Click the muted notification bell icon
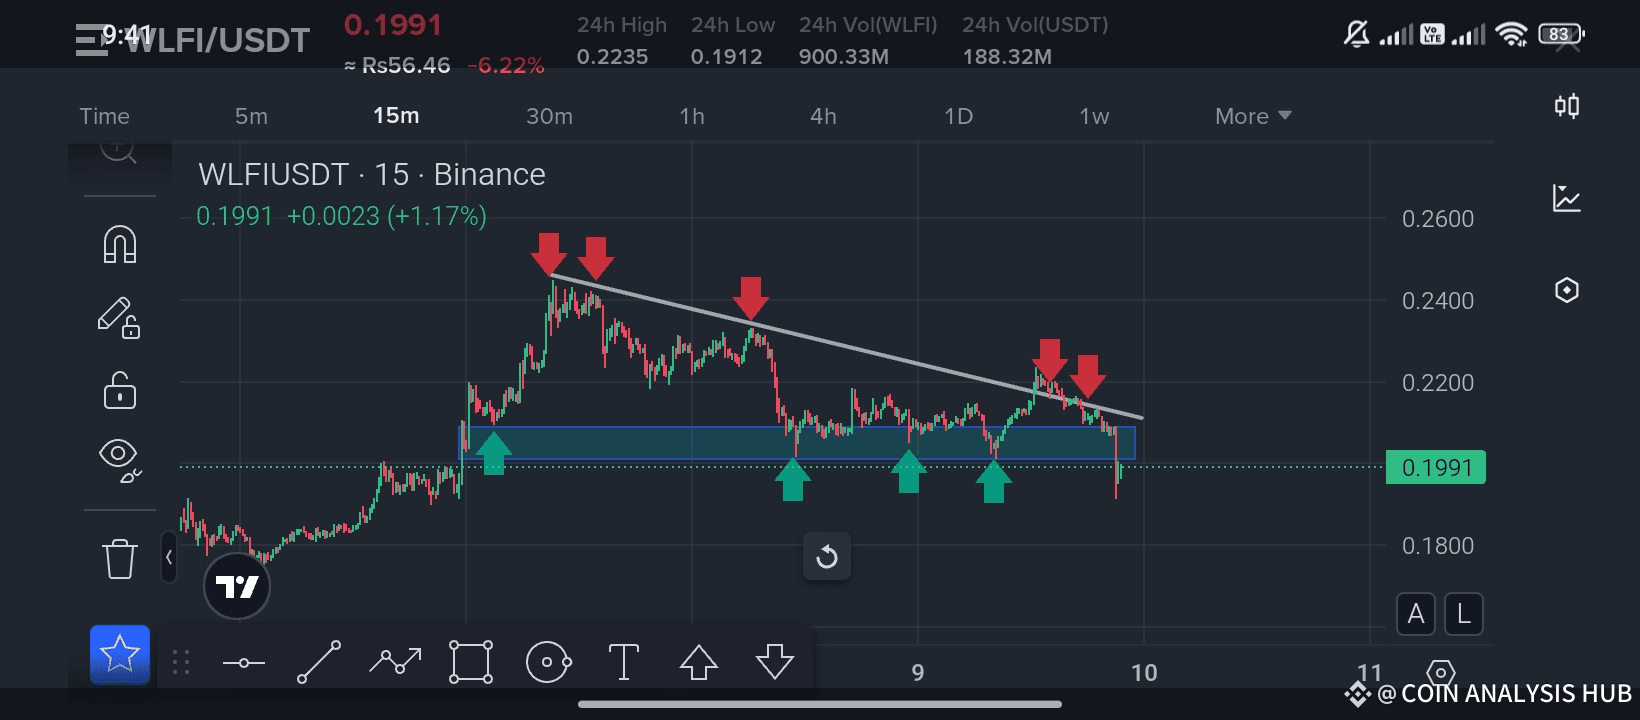1640x720 pixels. pyautogui.click(x=1356, y=35)
